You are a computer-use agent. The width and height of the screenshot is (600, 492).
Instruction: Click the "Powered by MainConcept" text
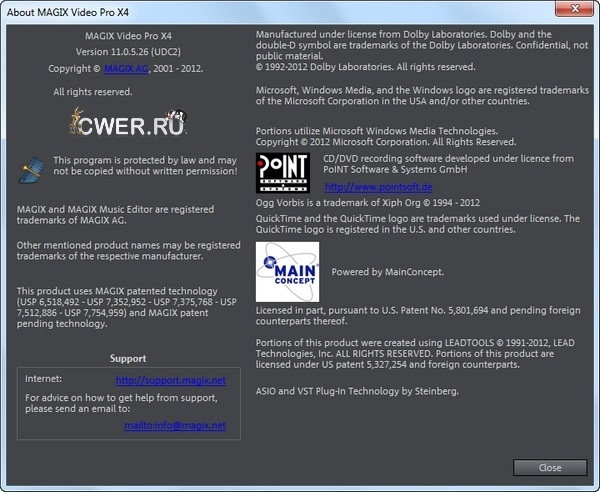pyautogui.click(x=387, y=272)
